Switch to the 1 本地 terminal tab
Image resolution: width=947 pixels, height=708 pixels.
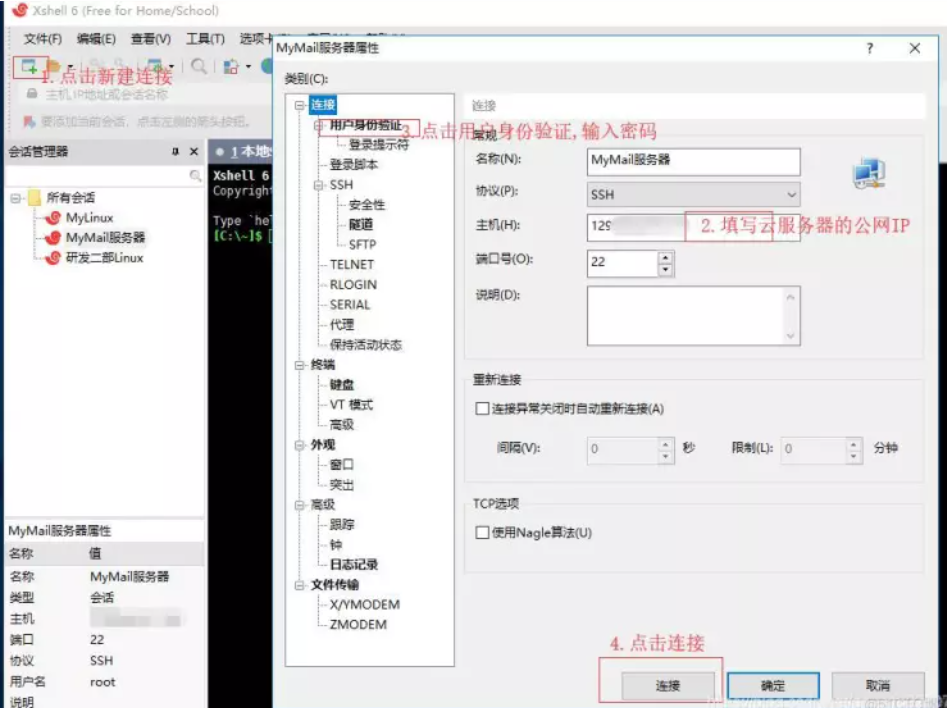[244, 152]
